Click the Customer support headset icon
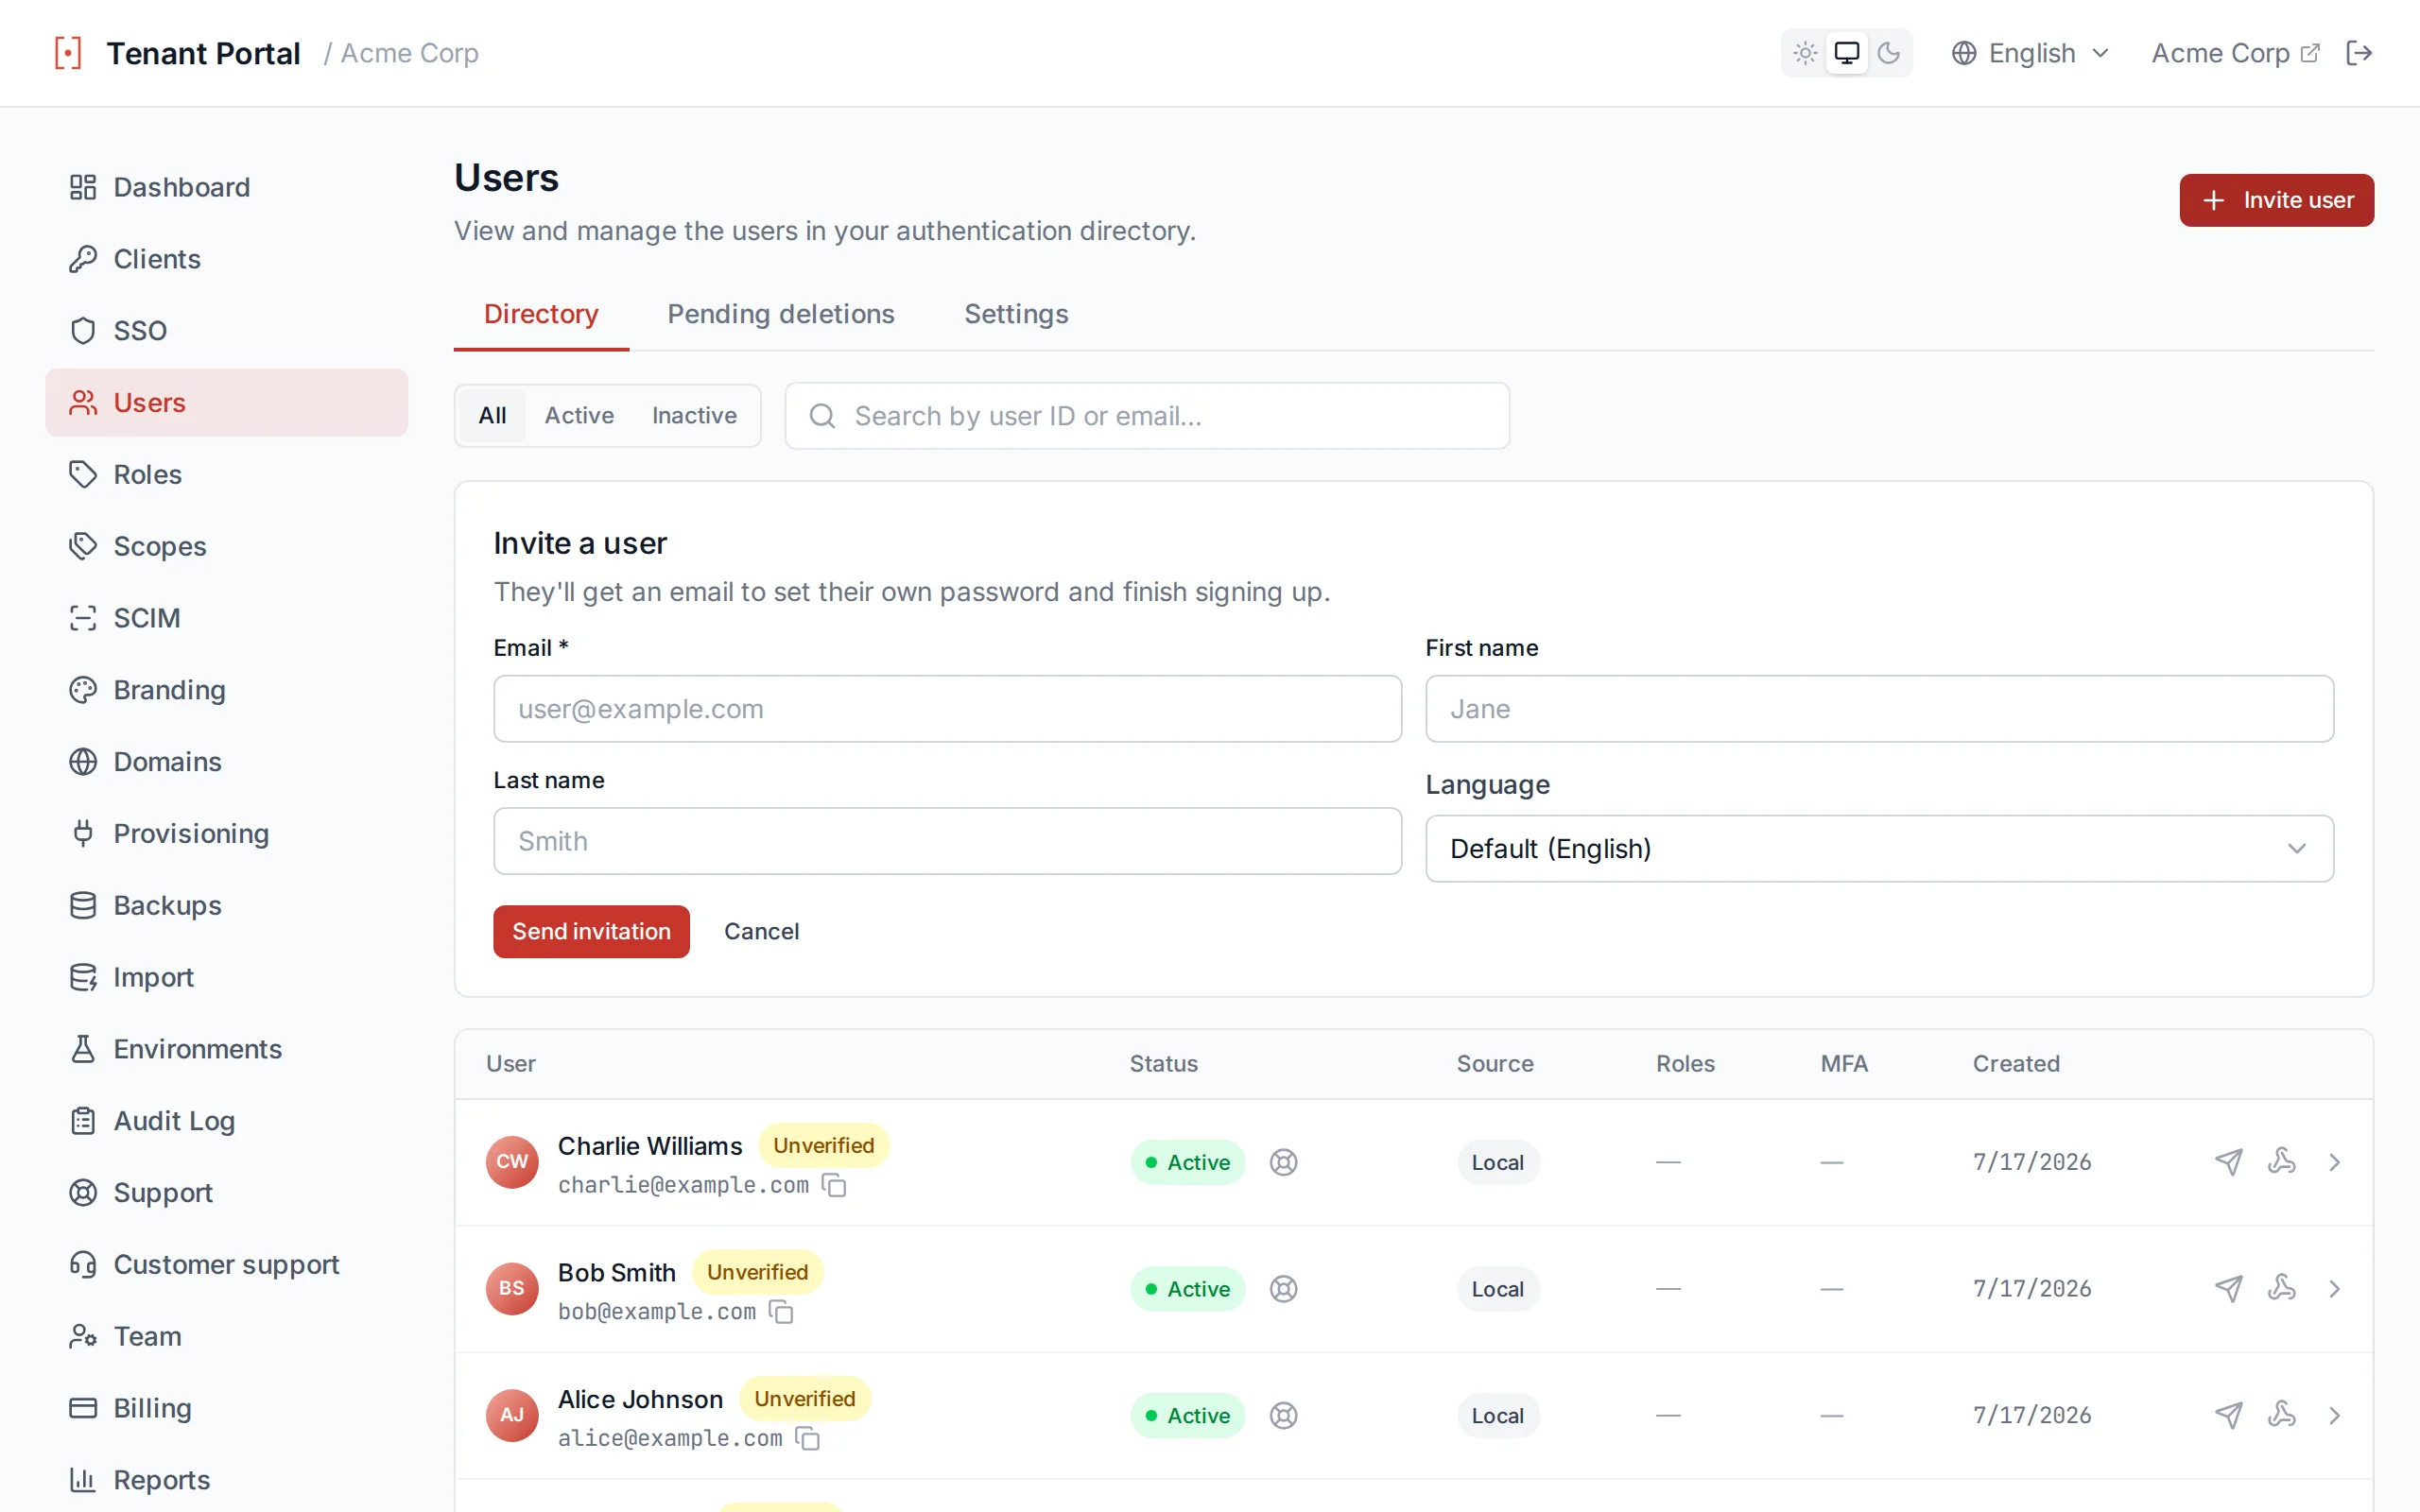 (83, 1265)
